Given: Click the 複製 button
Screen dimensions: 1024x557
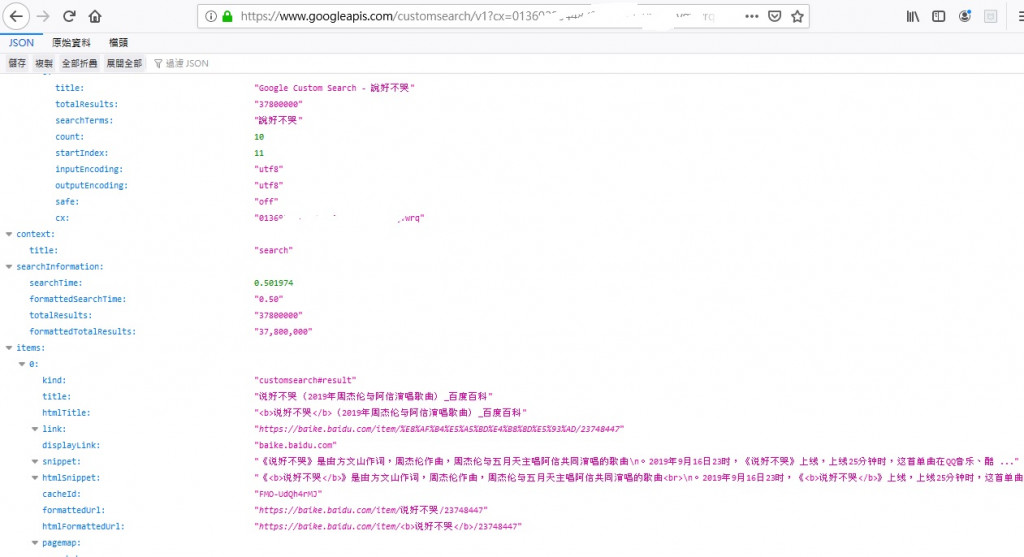Looking at the screenshot, I should tap(44, 63).
